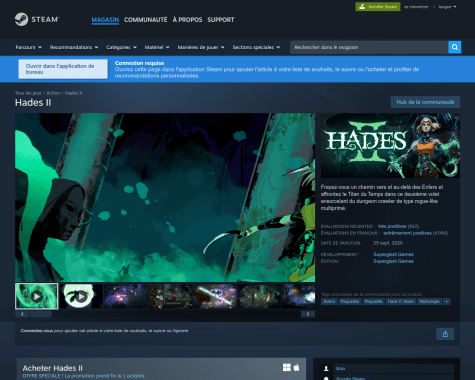Click in the store search field
This screenshot has height=380, width=475.
tap(369, 47)
